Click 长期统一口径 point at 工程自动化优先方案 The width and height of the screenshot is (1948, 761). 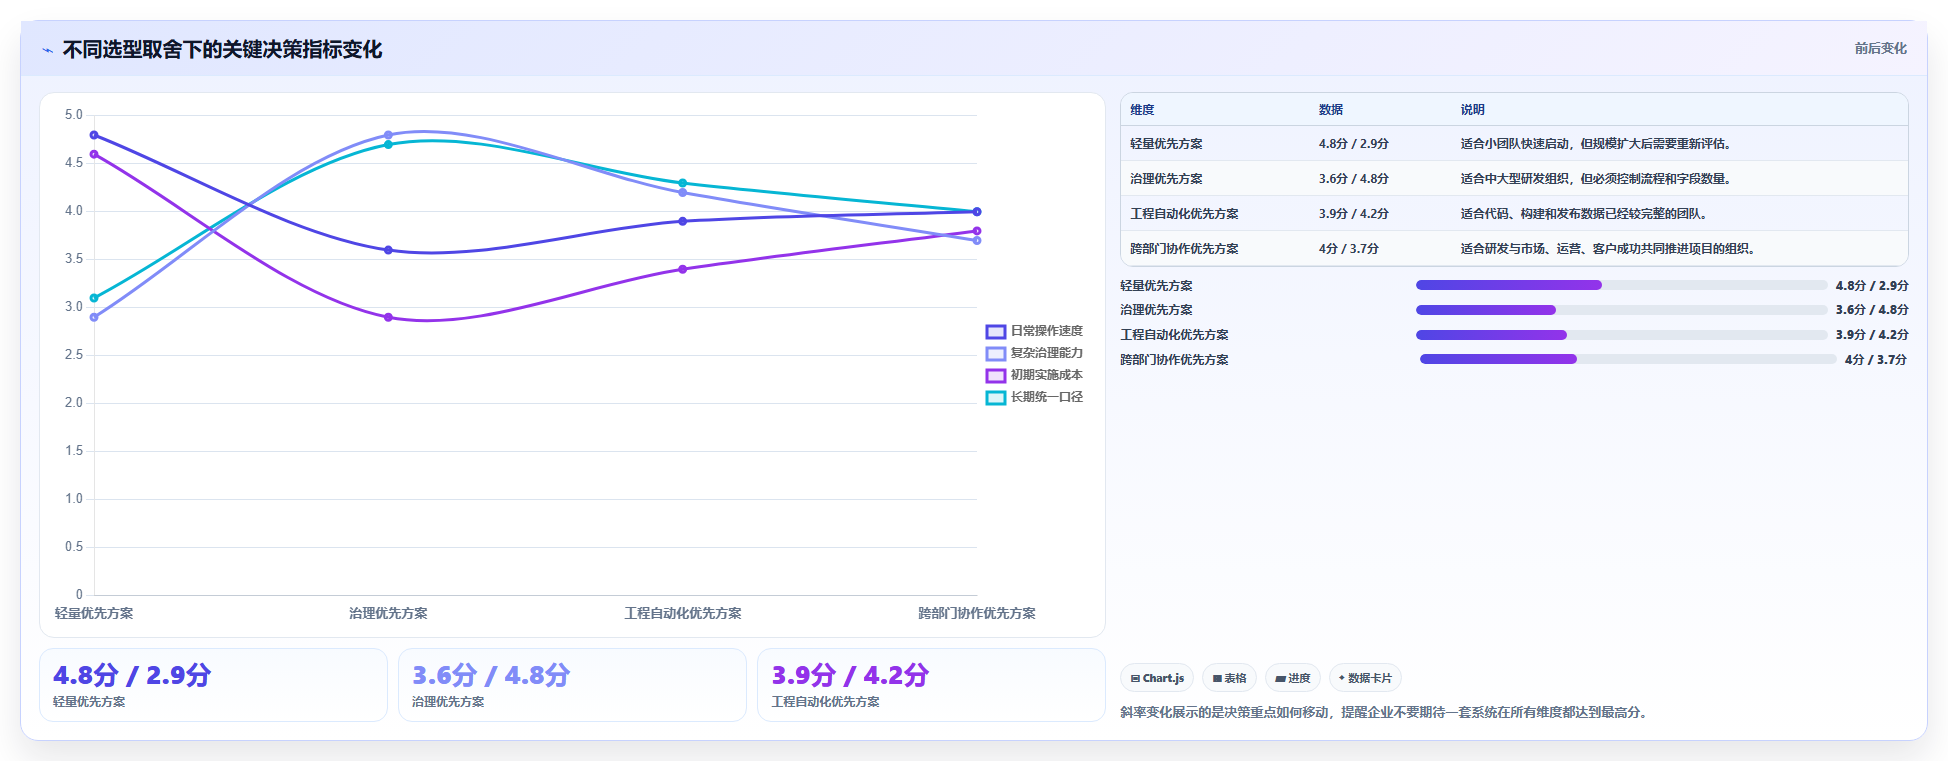point(683,183)
